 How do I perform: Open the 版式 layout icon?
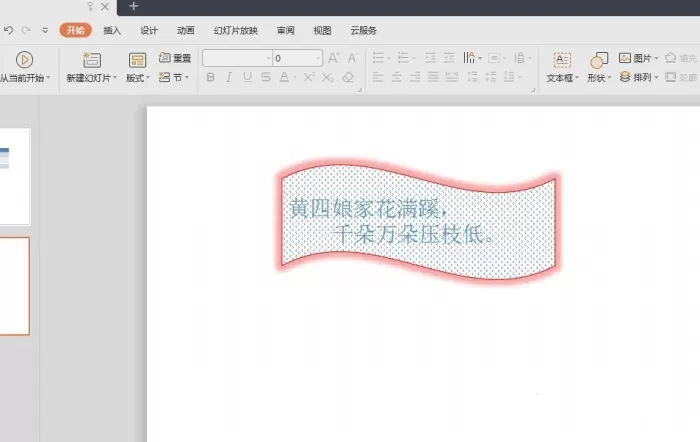click(x=137, y=60)
